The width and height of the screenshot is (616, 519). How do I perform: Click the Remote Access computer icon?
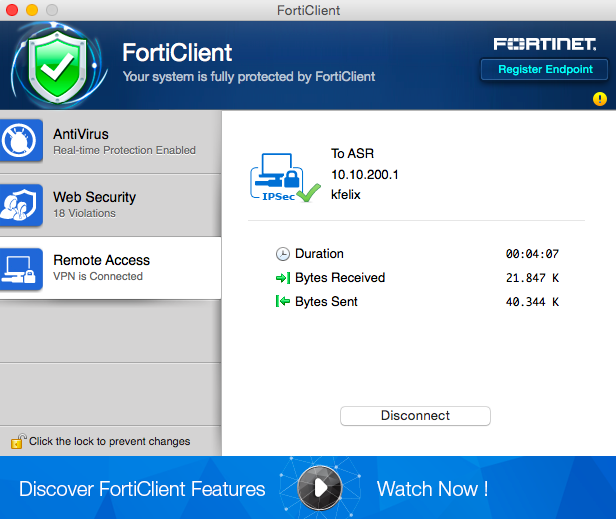[x=22, y=267]
